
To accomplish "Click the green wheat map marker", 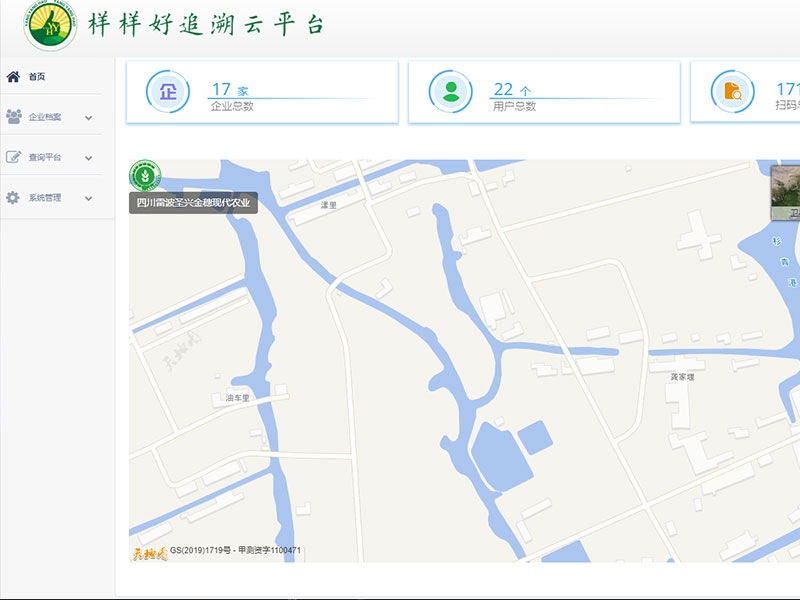I will pyautogui.click(x=145, y=176).
